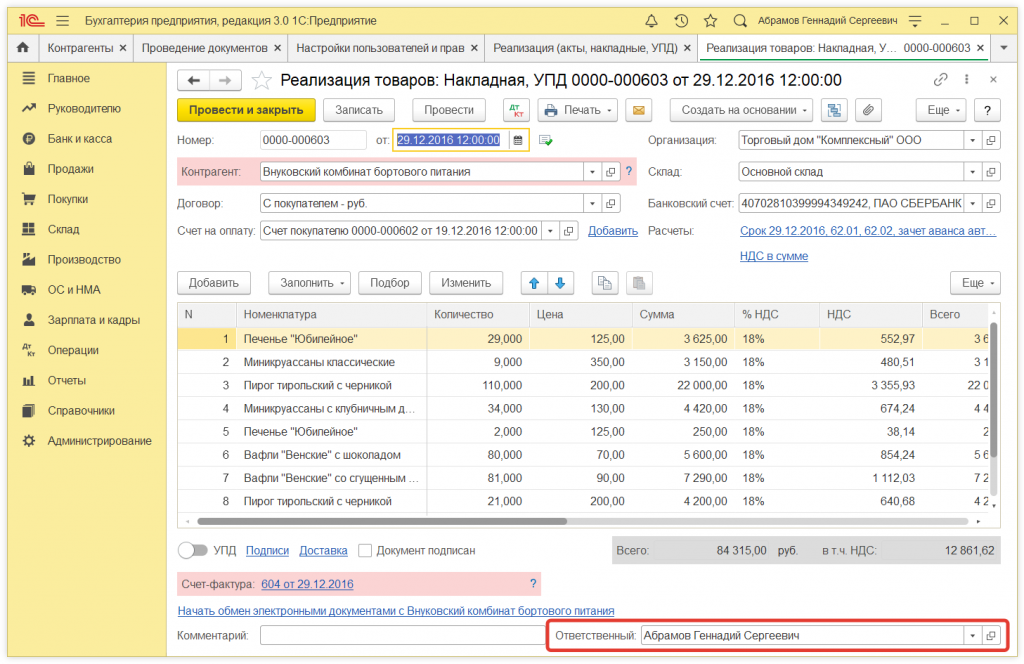Click the Провести и закрыть button
Image resolution: width=1024 pixels, height=664 pixels.
pos(246,110)
